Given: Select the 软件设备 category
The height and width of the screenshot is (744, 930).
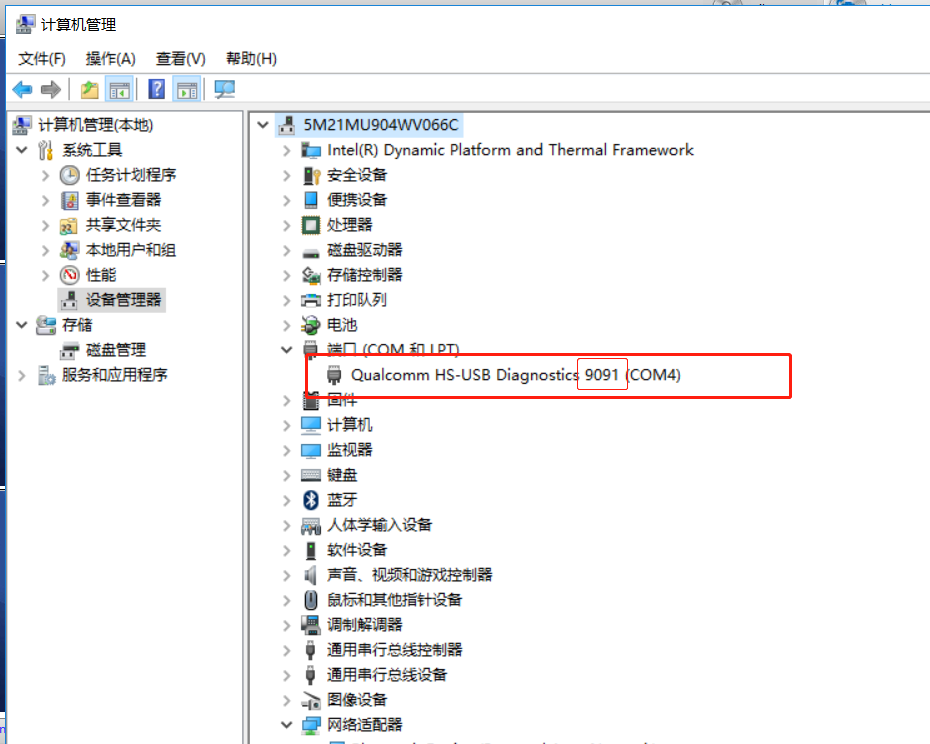Looking at the screenshot, I should [357, 550].
